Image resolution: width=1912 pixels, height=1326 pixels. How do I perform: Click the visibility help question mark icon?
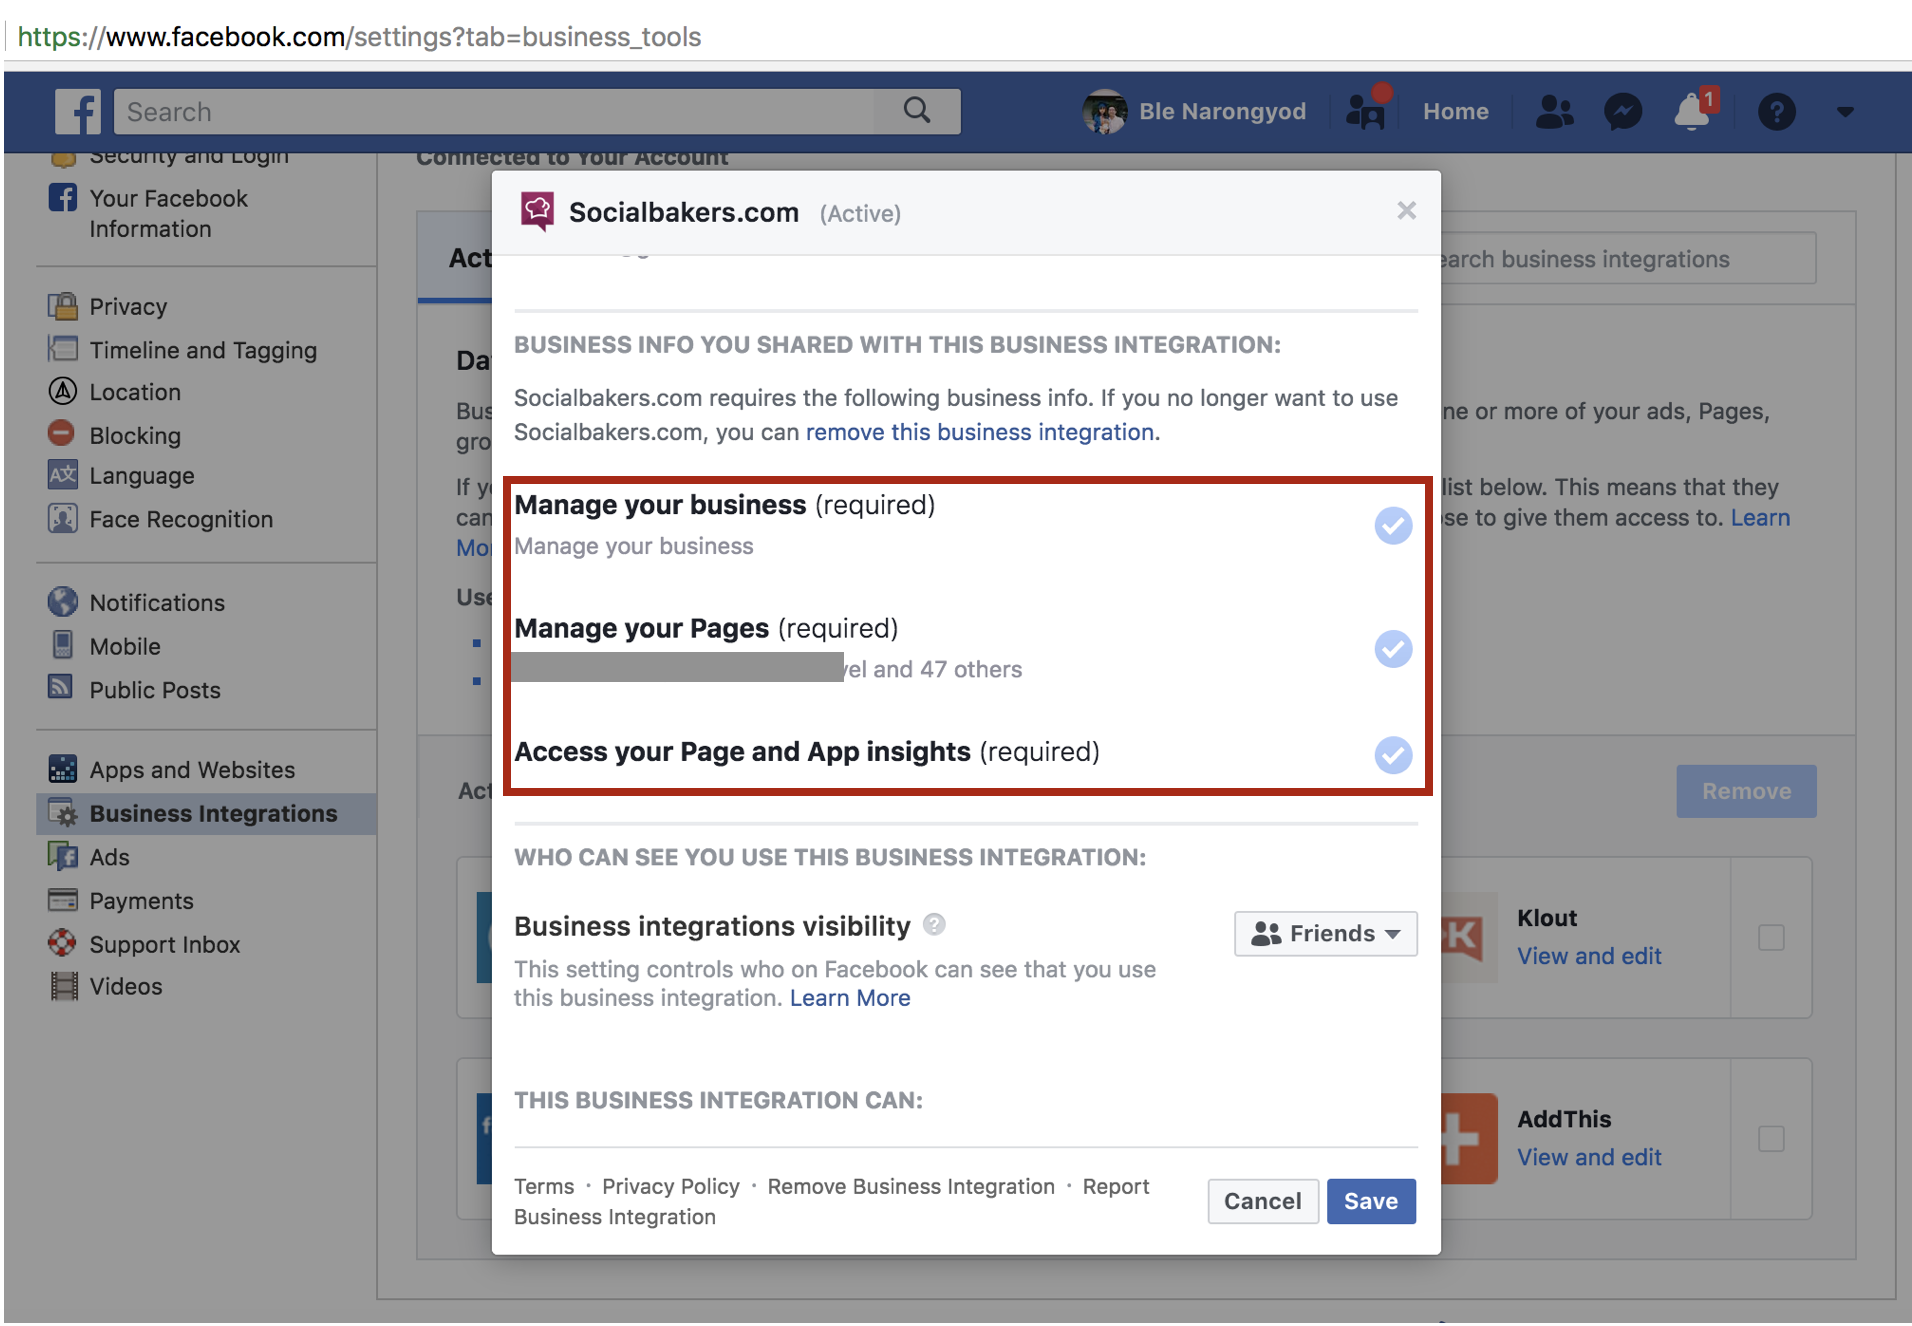(x=934, y=925)
